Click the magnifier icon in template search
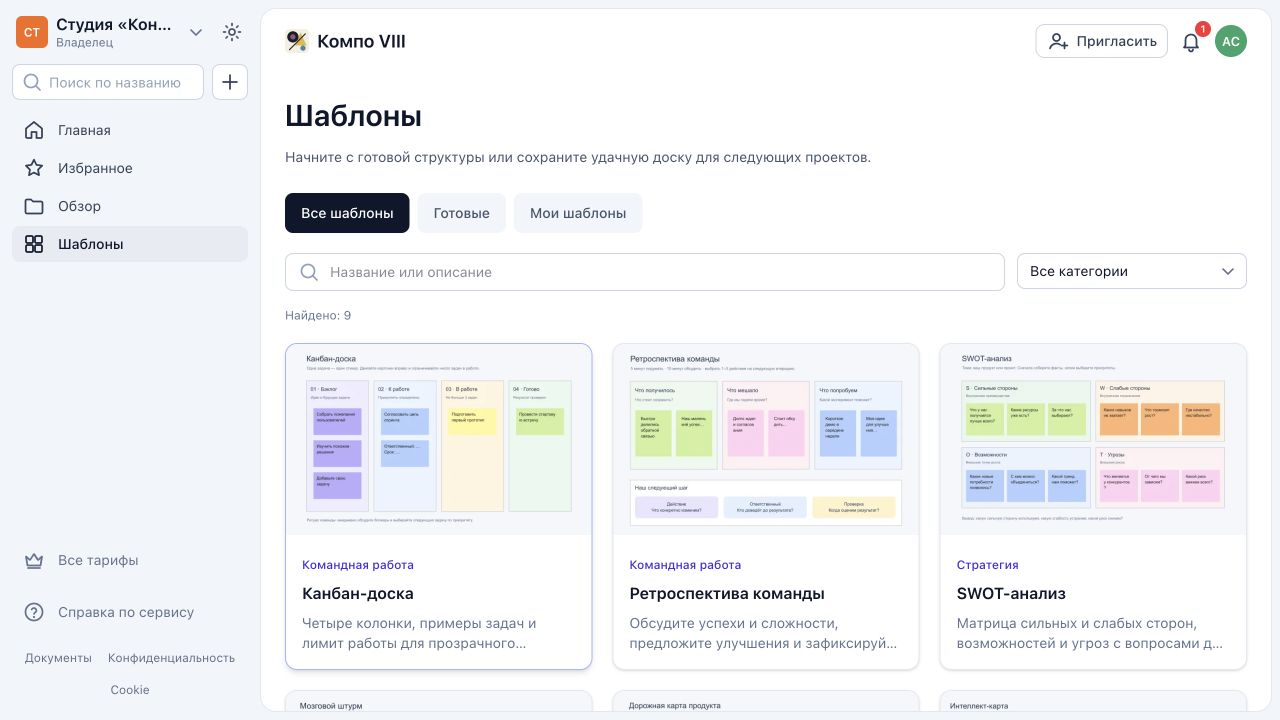Image resolution: width=1280 pixels, height=720 pixels. pyautogui.click(x=310, y=272)
